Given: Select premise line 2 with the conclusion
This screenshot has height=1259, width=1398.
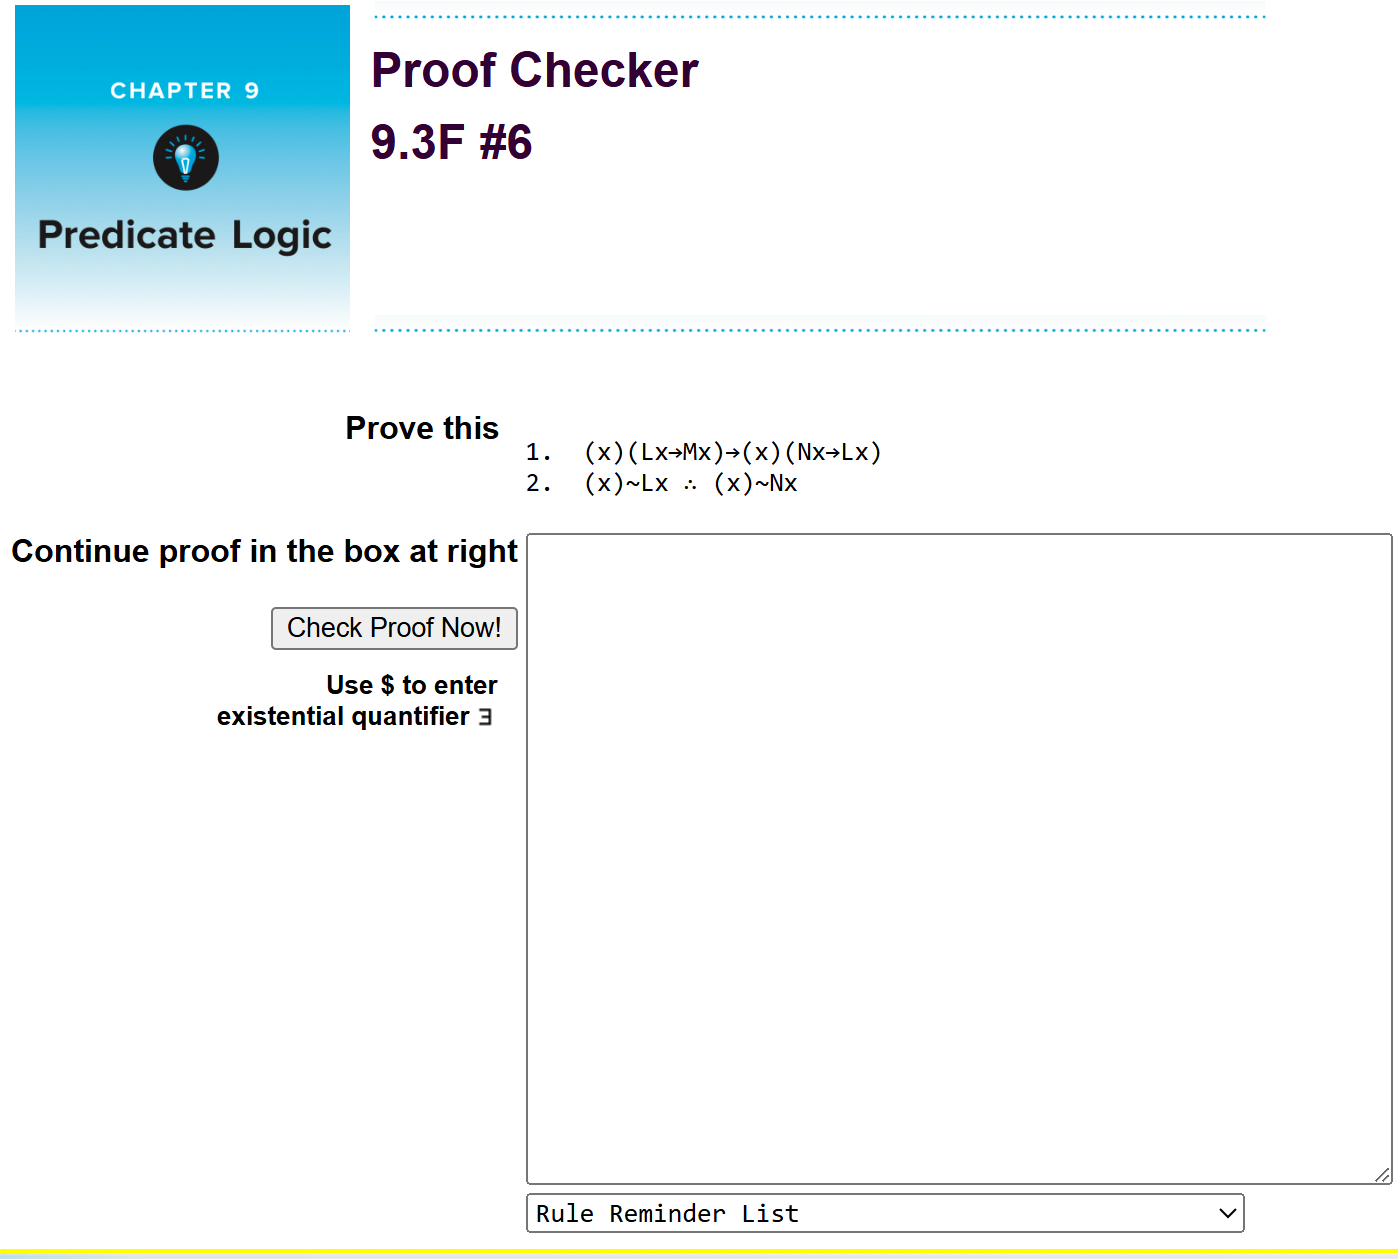Looking at the screenshot, I should (661, 484).
